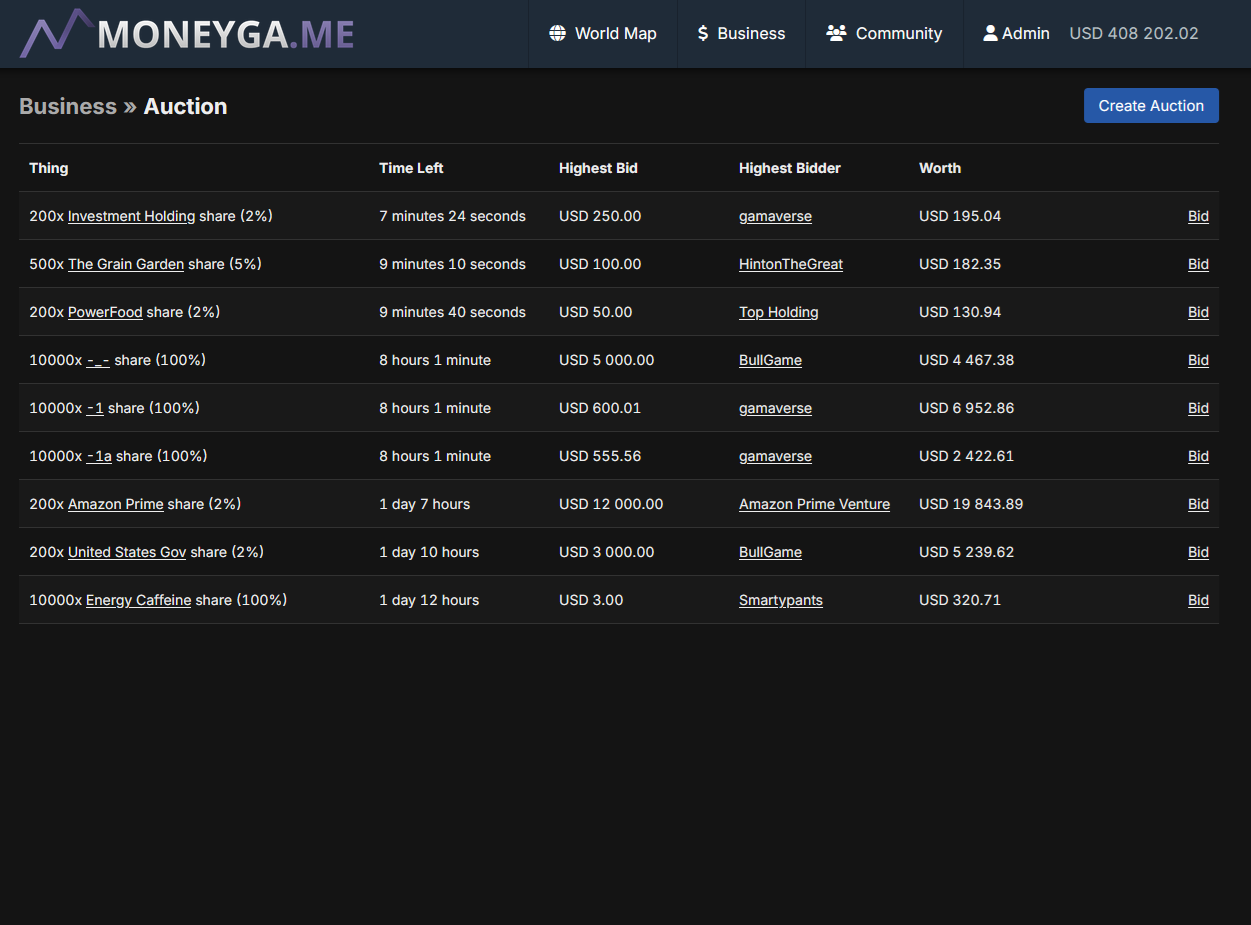The image size is (1251, 925).
Task: Click the USD 408 202.02 account balance
Action: (1133, 33)
